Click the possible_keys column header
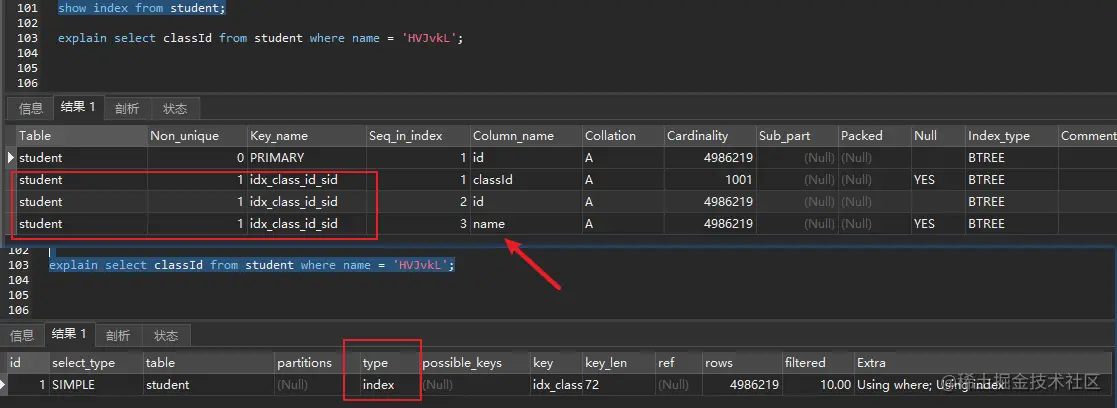The image size is (1117, 408). pos(474,362)
